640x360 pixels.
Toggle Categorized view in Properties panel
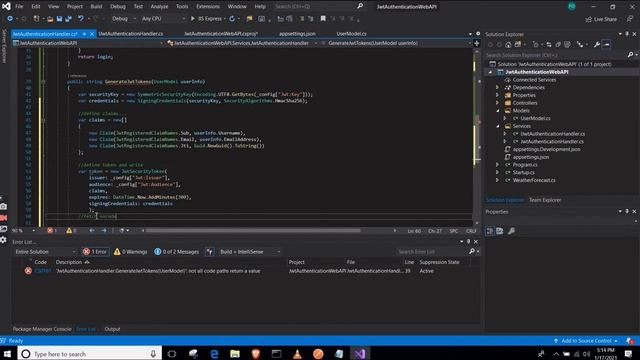490,231
